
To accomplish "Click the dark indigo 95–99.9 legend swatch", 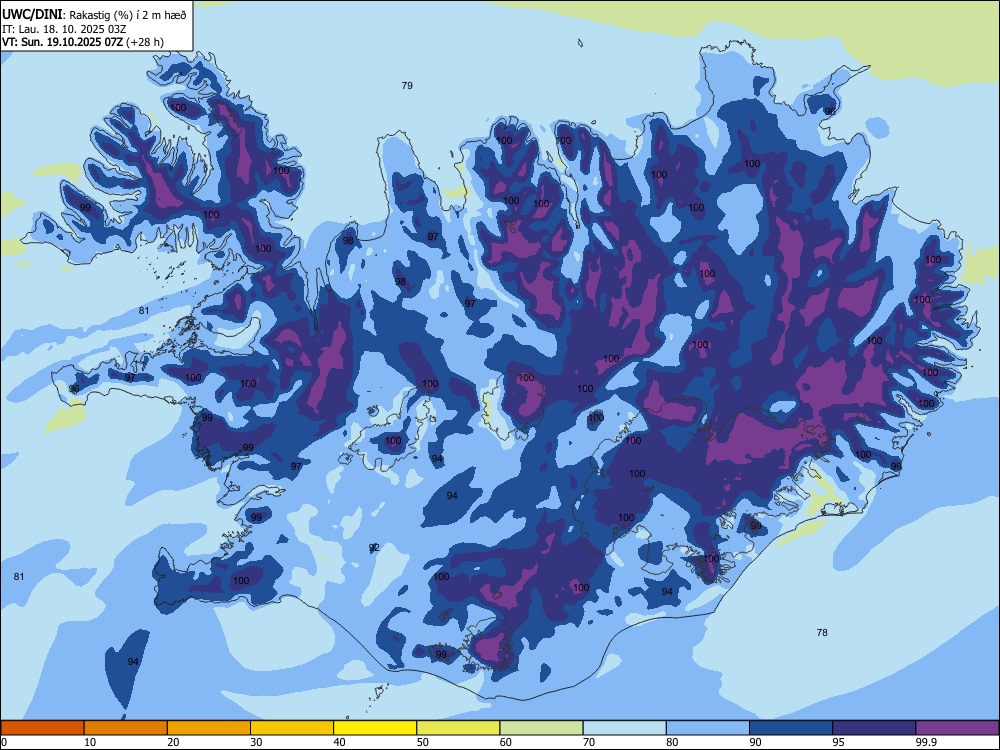I will 874,728.
